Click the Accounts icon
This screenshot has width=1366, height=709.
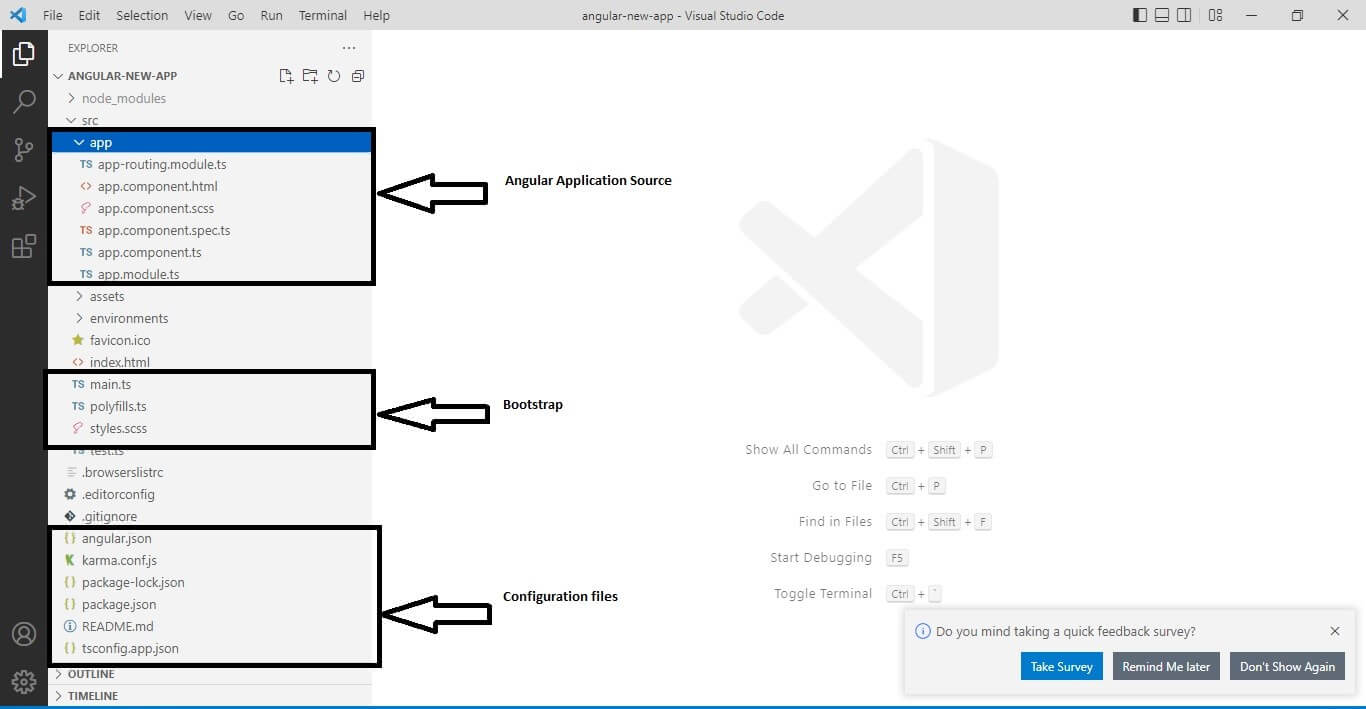coord(24,634)
